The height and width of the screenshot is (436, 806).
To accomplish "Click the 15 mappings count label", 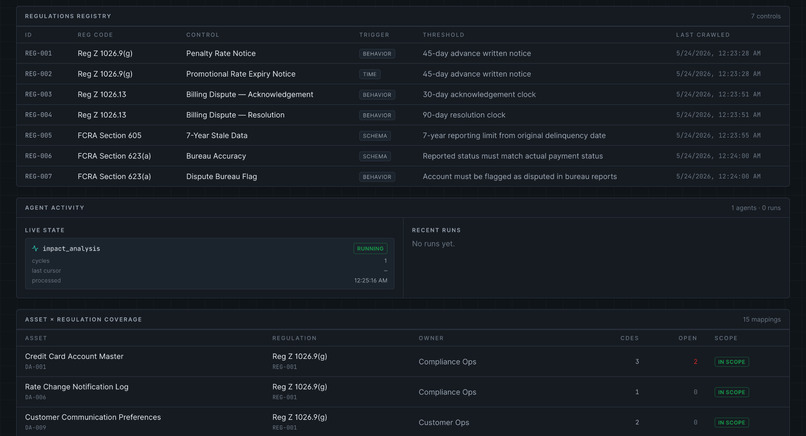I will [761, 320].
